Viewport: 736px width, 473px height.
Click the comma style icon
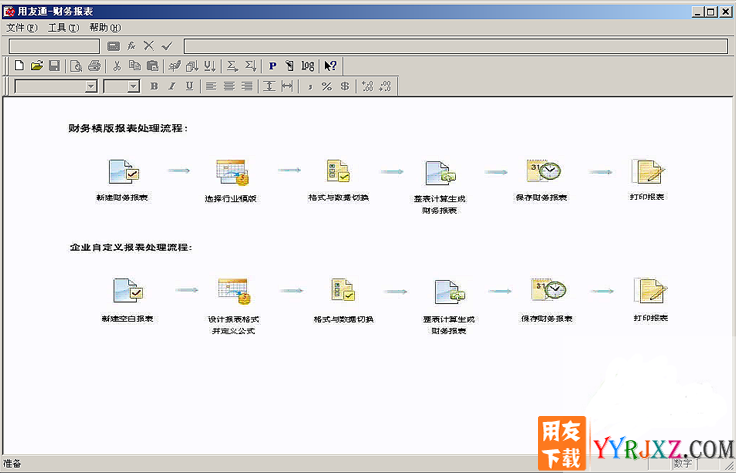310,86
